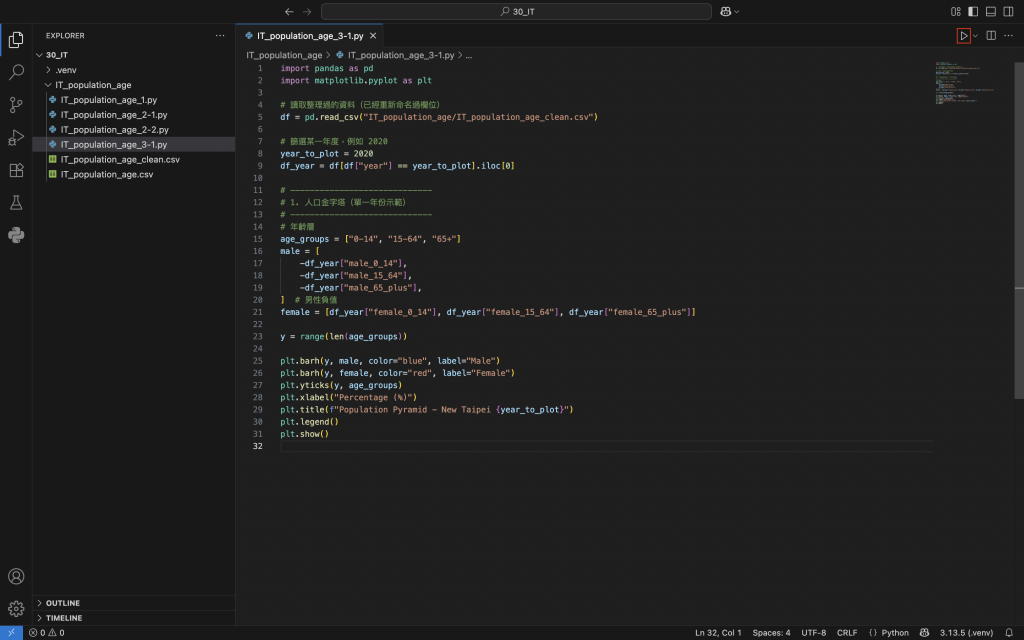Open the Python extension panel icon

click(16, 236)
